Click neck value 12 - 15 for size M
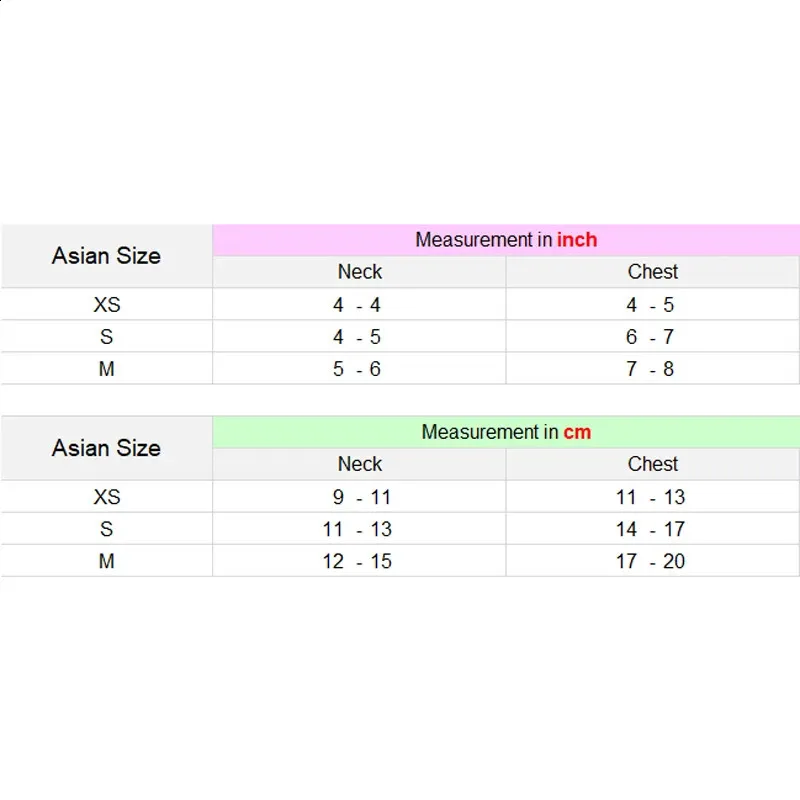The image size is (800, 800). (357, 561)
